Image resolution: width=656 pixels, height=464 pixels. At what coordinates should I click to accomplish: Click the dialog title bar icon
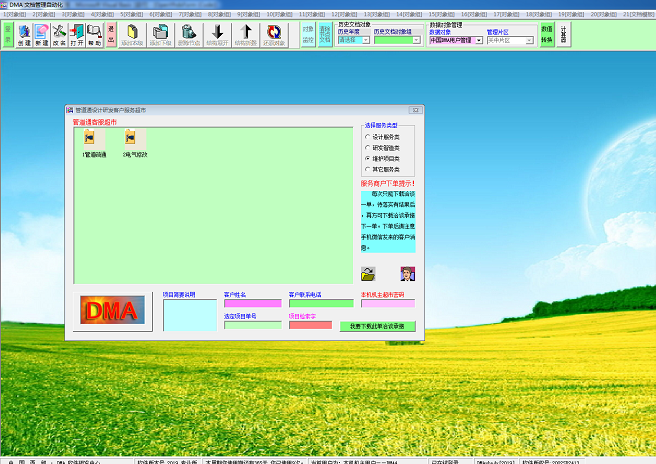tap(70, 110)
